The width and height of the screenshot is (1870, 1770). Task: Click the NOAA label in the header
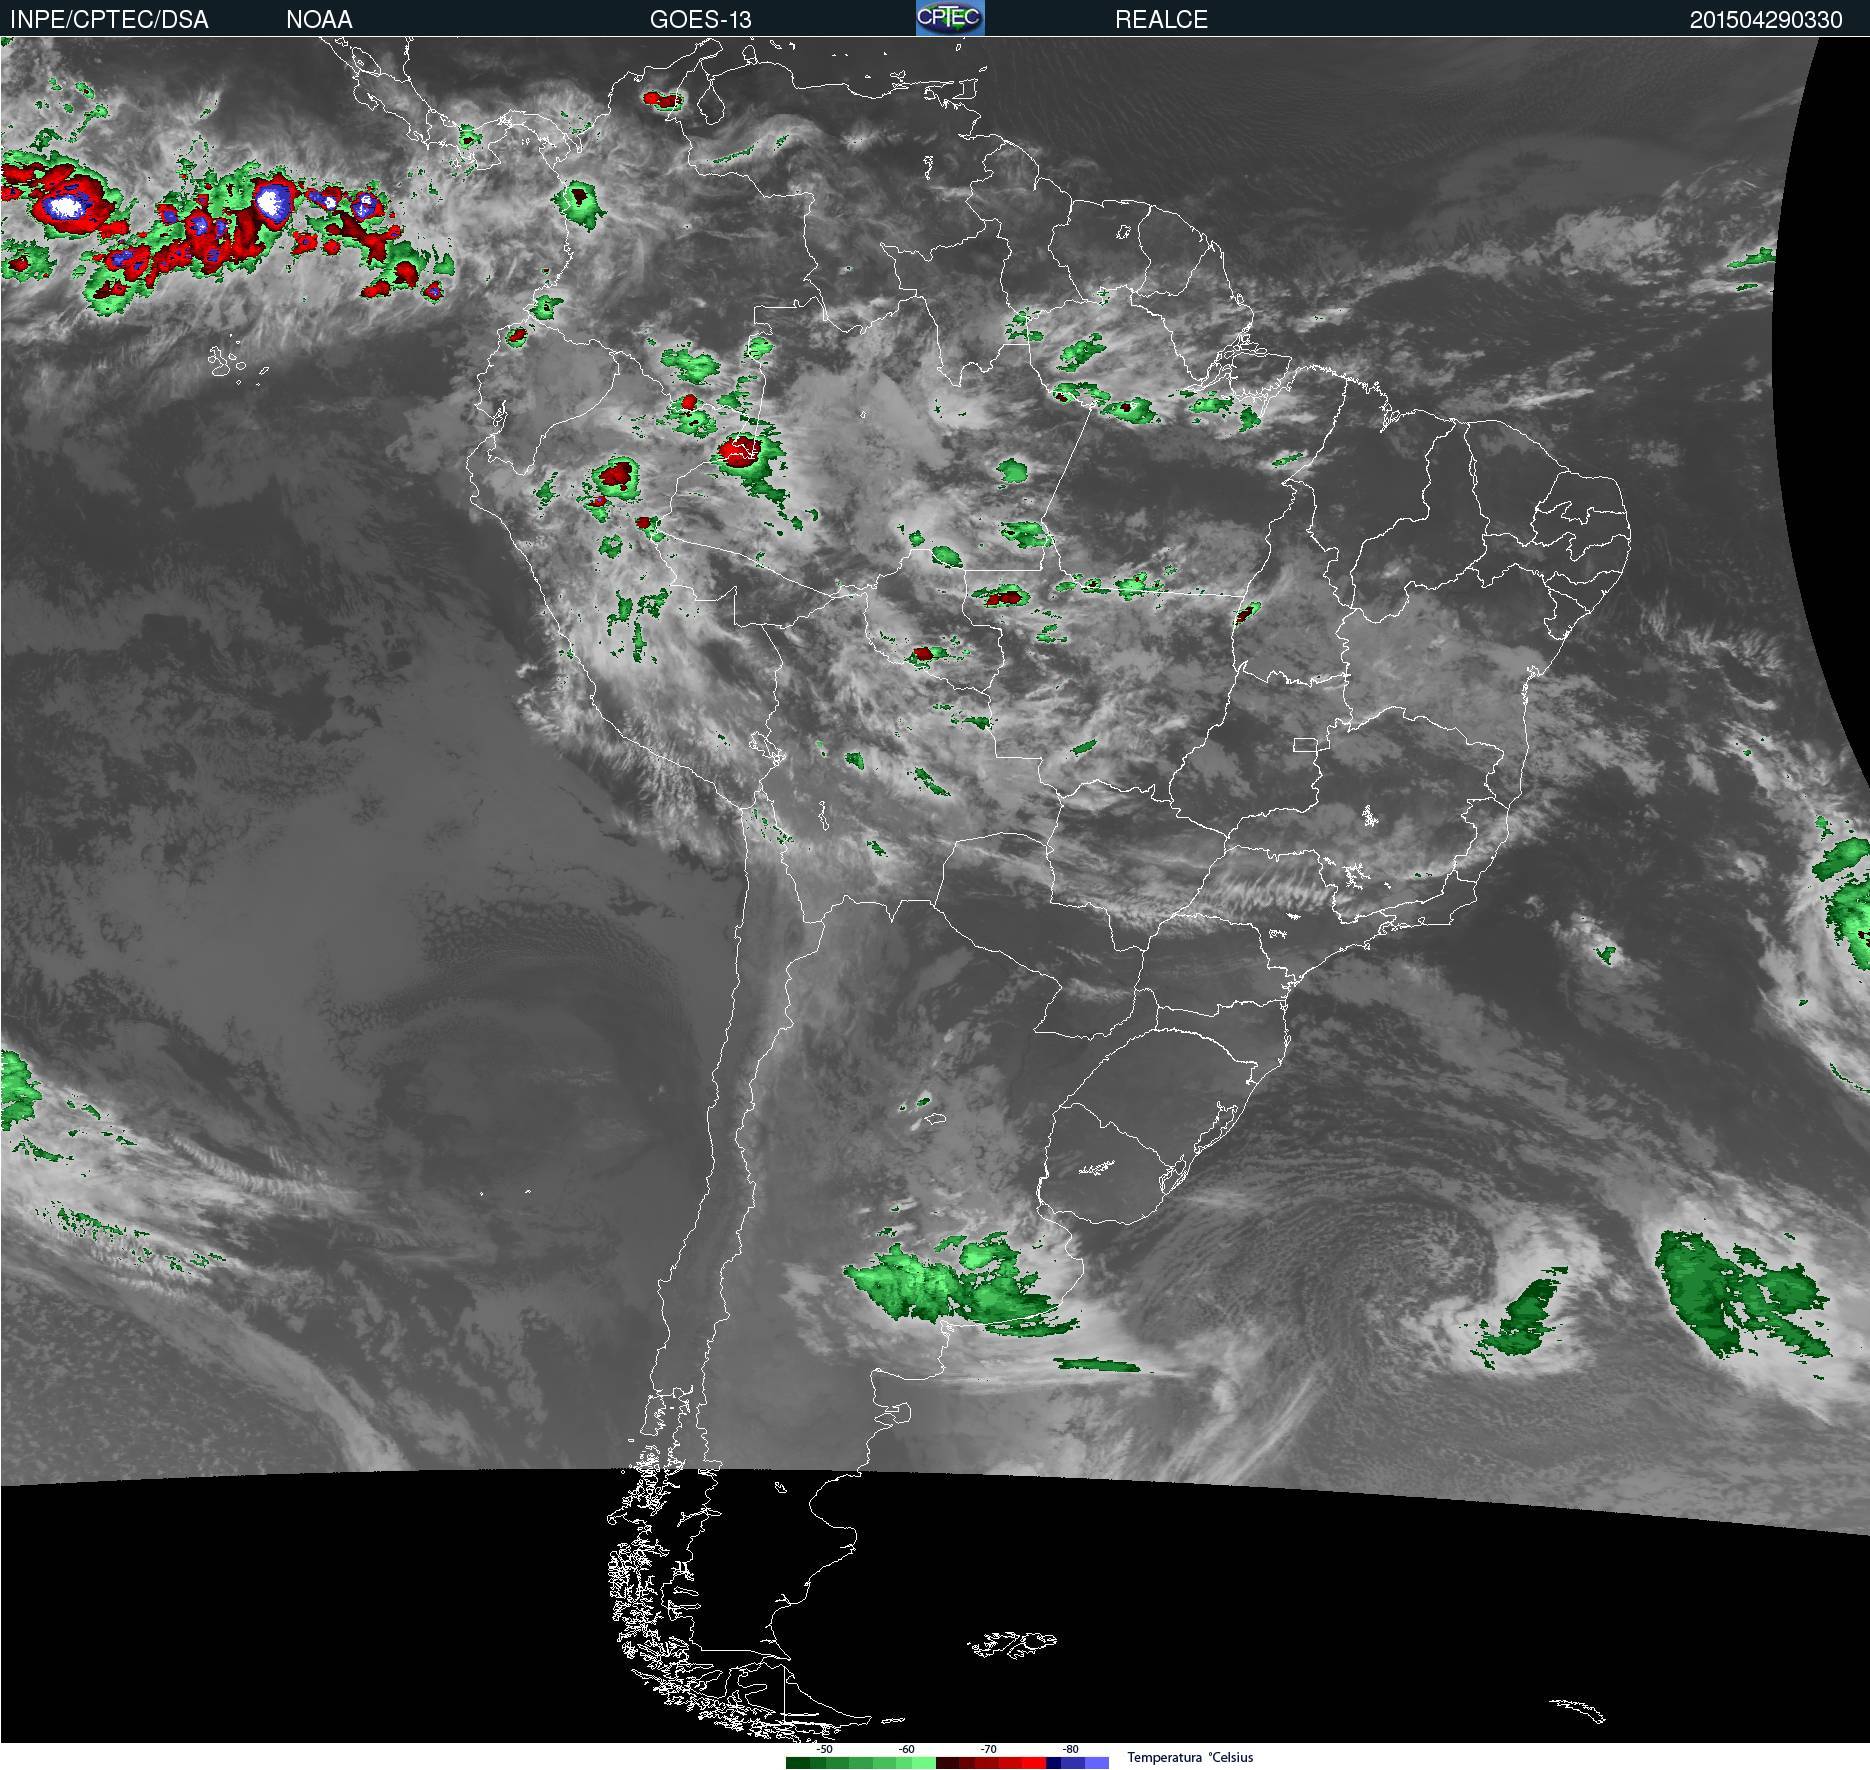(319, 20)
